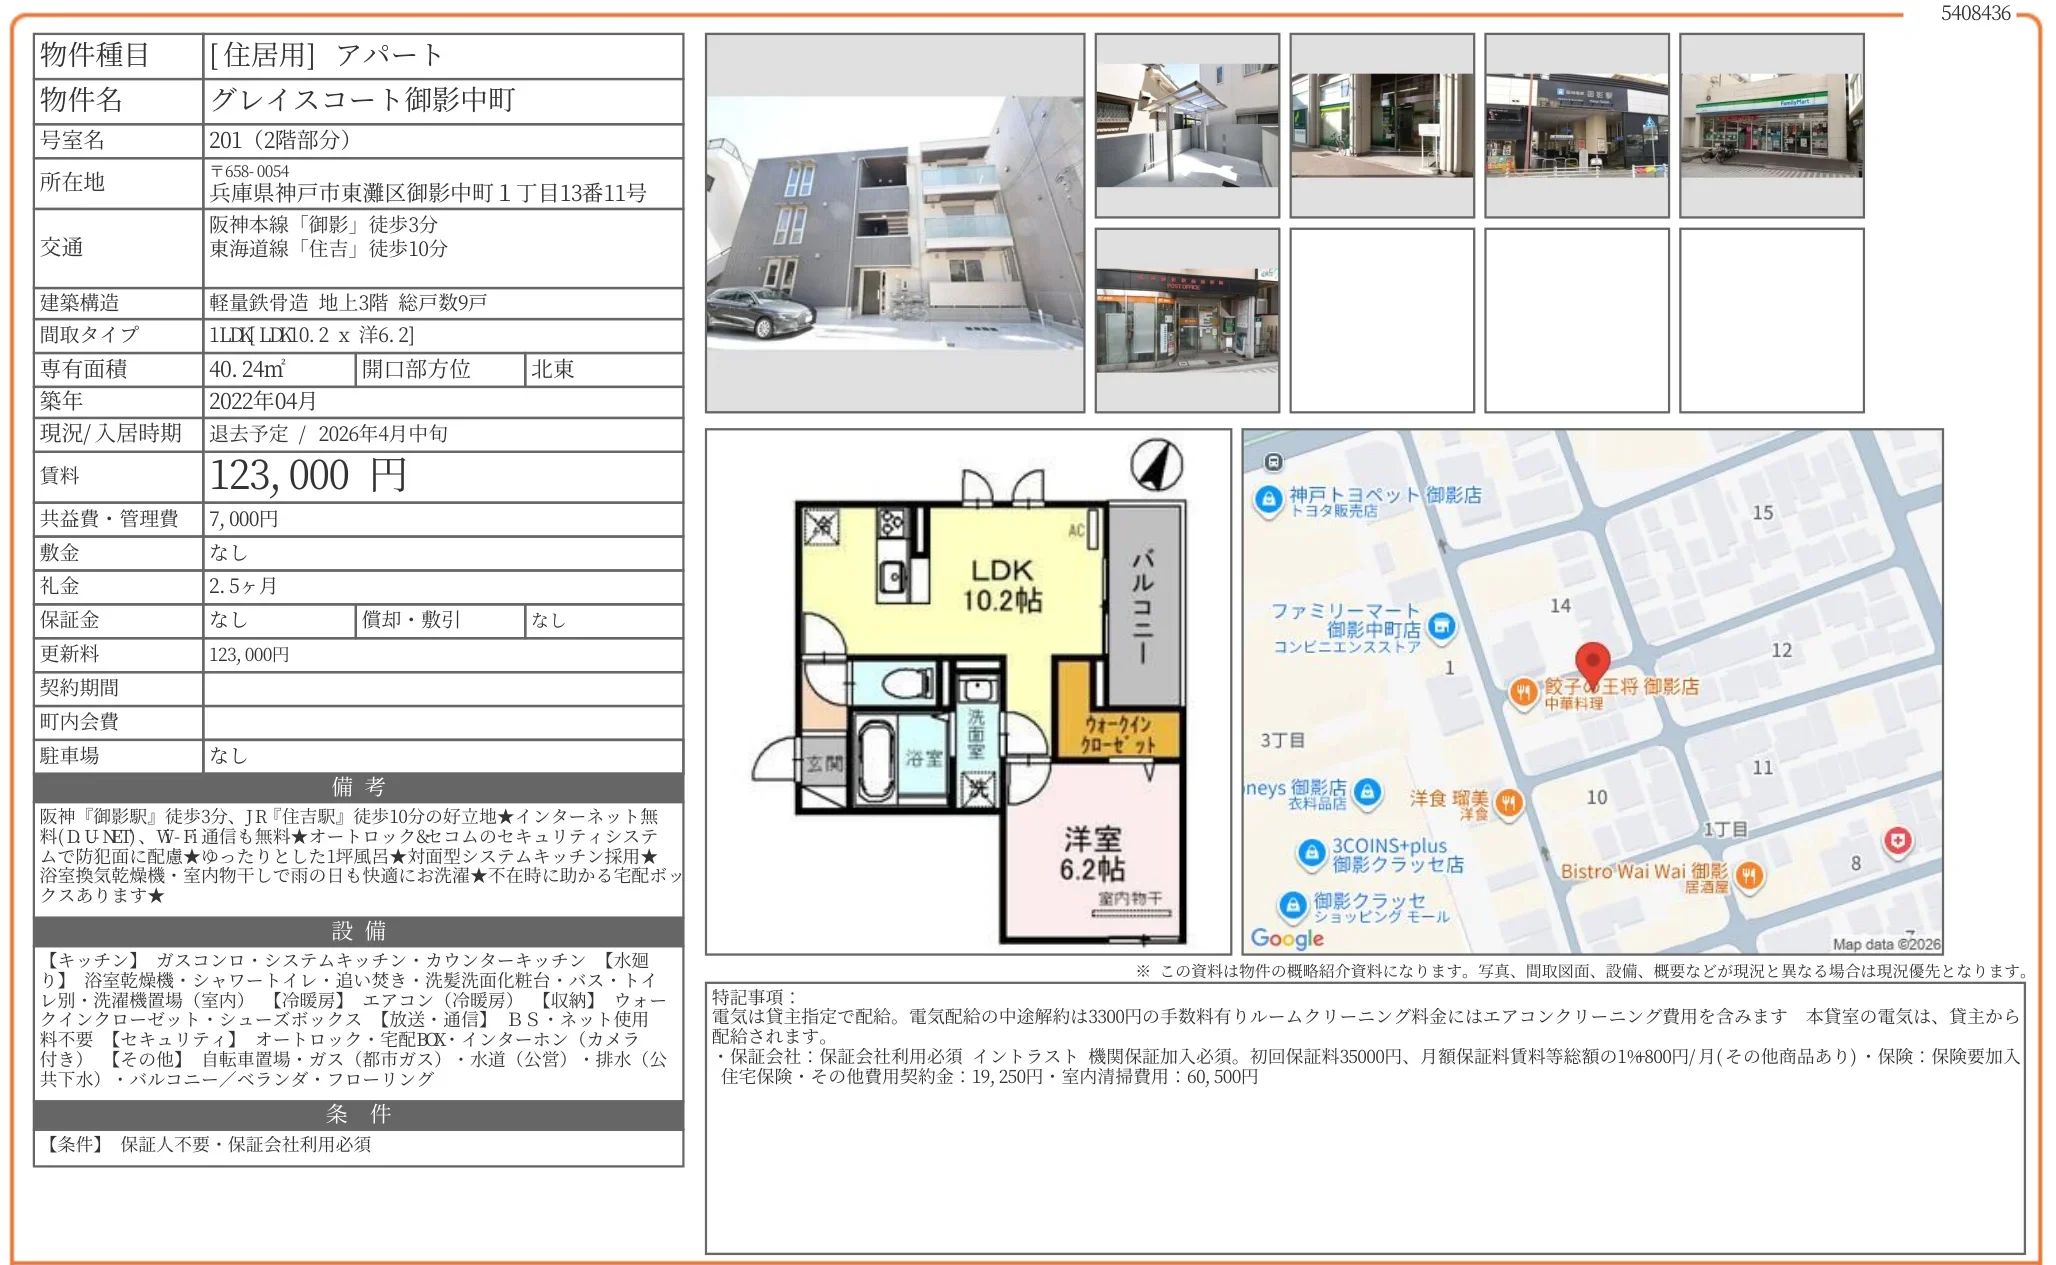Screen dimensions: 2056x1265
Task: Select the 餃子の王将 御影店 restaurant icon
Action: pos(1525,689)
